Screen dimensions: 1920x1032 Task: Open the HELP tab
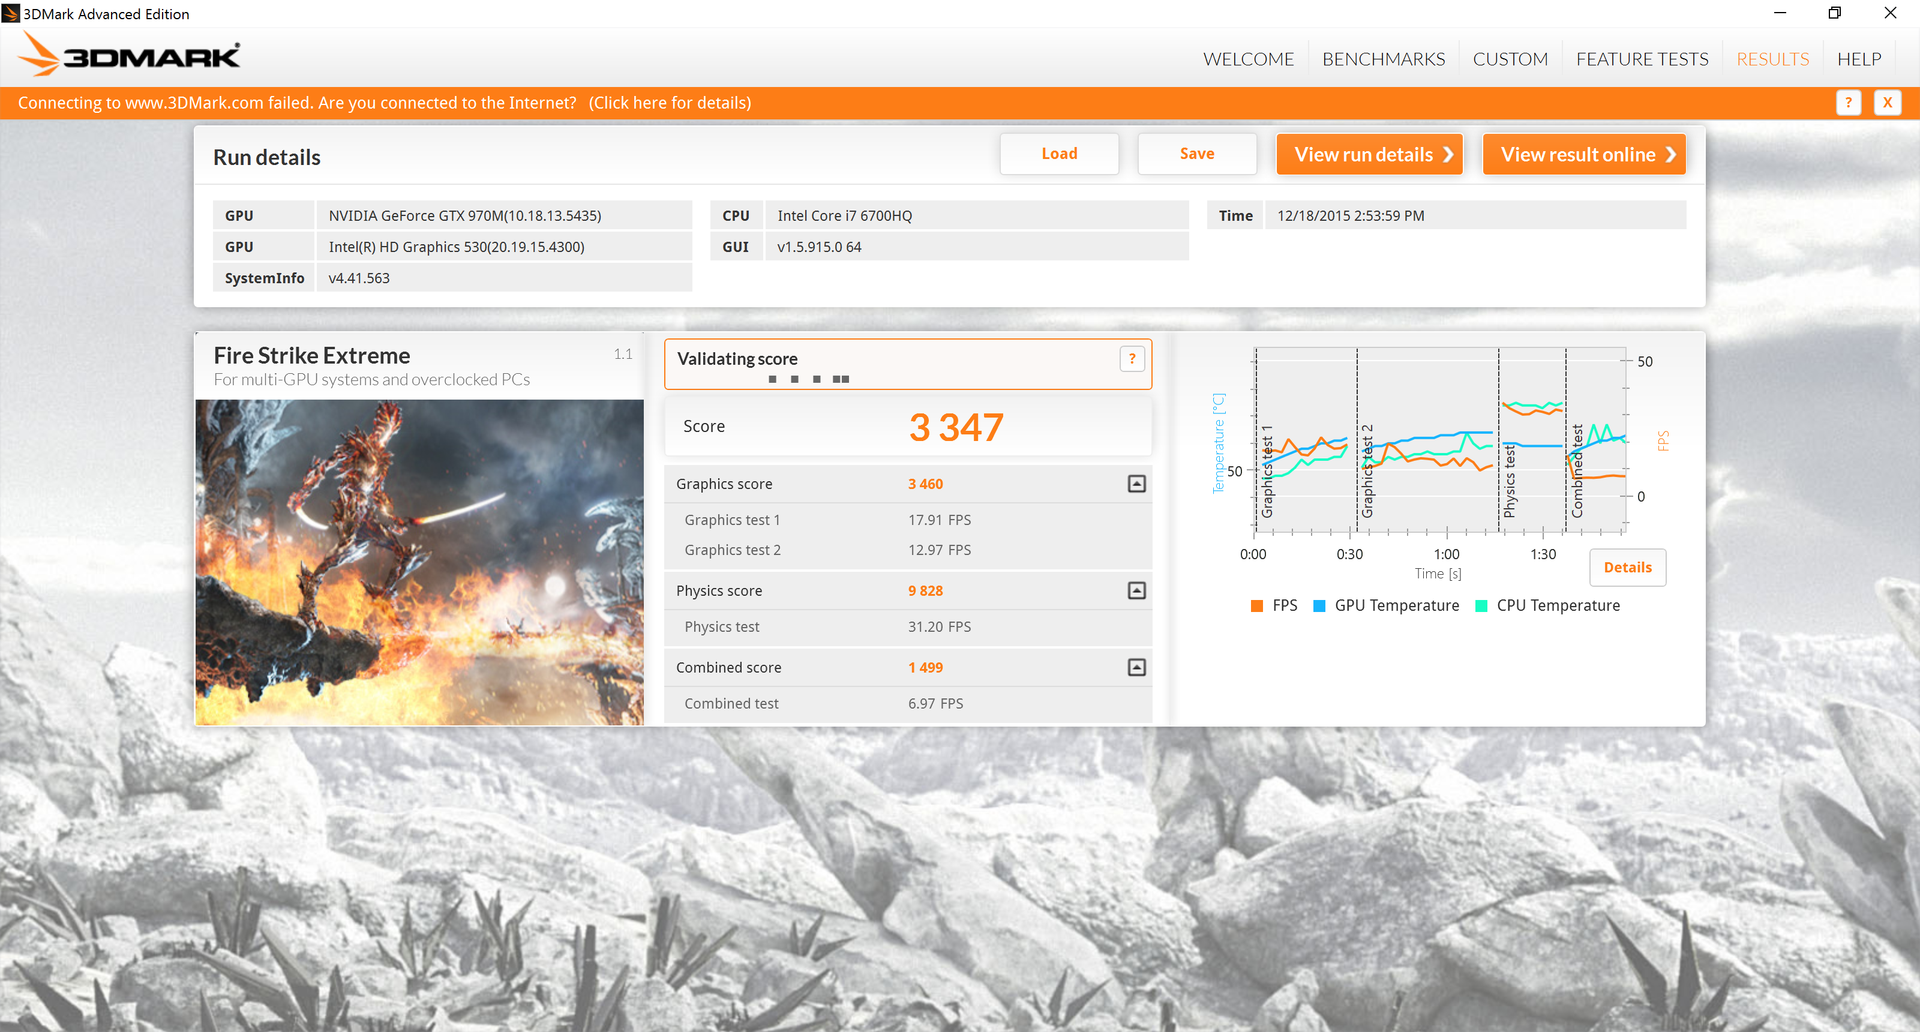tap(1859, 59)
